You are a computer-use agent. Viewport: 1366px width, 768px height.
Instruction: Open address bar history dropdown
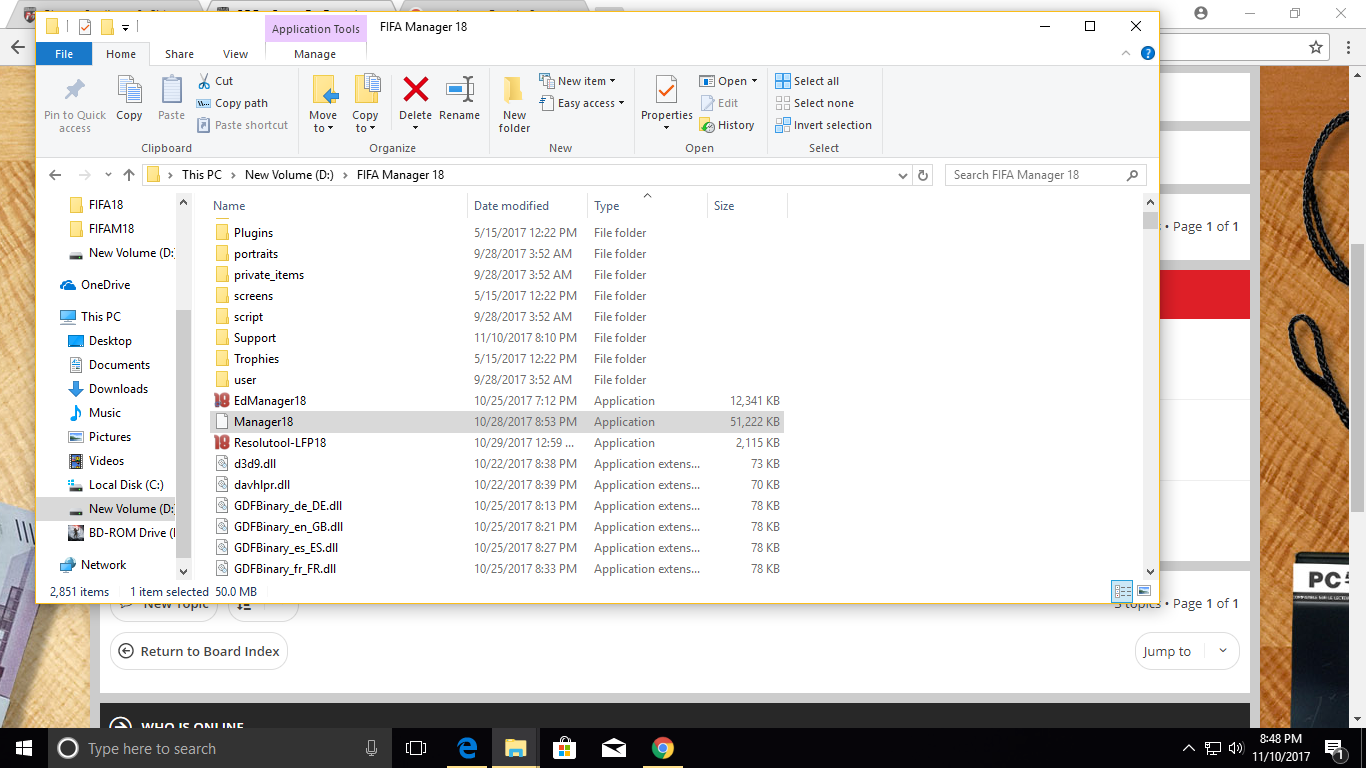904,175
